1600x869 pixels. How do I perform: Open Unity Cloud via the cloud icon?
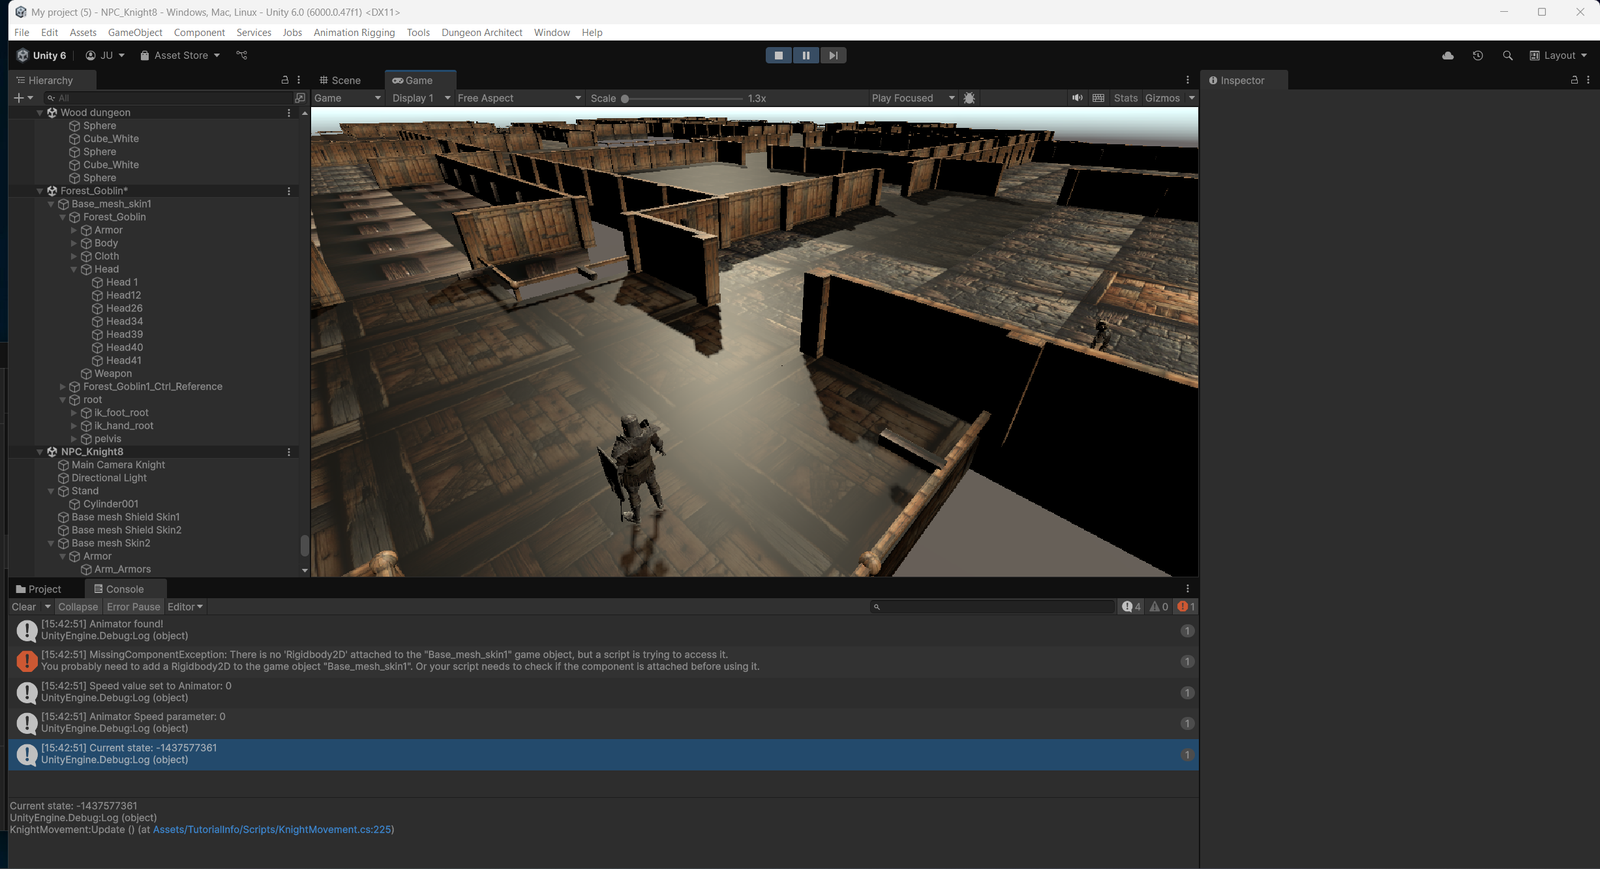coord(1447,56)
